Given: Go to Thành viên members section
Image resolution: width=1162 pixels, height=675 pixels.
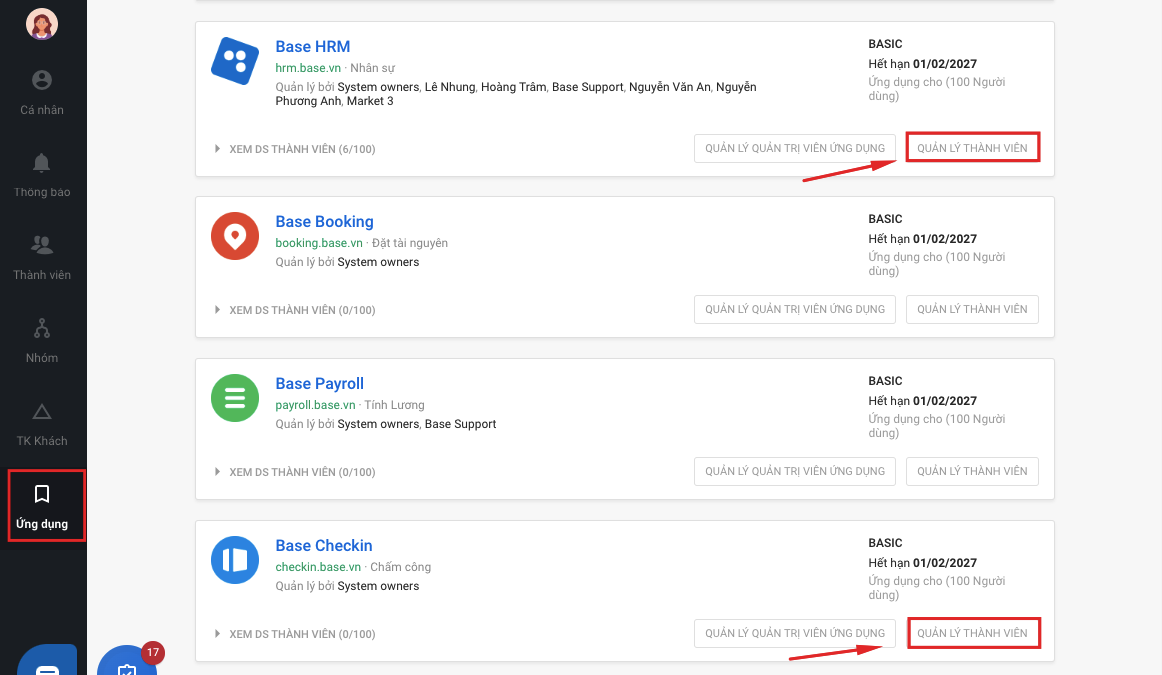Looking at the screenshot, I should [42, 258].
